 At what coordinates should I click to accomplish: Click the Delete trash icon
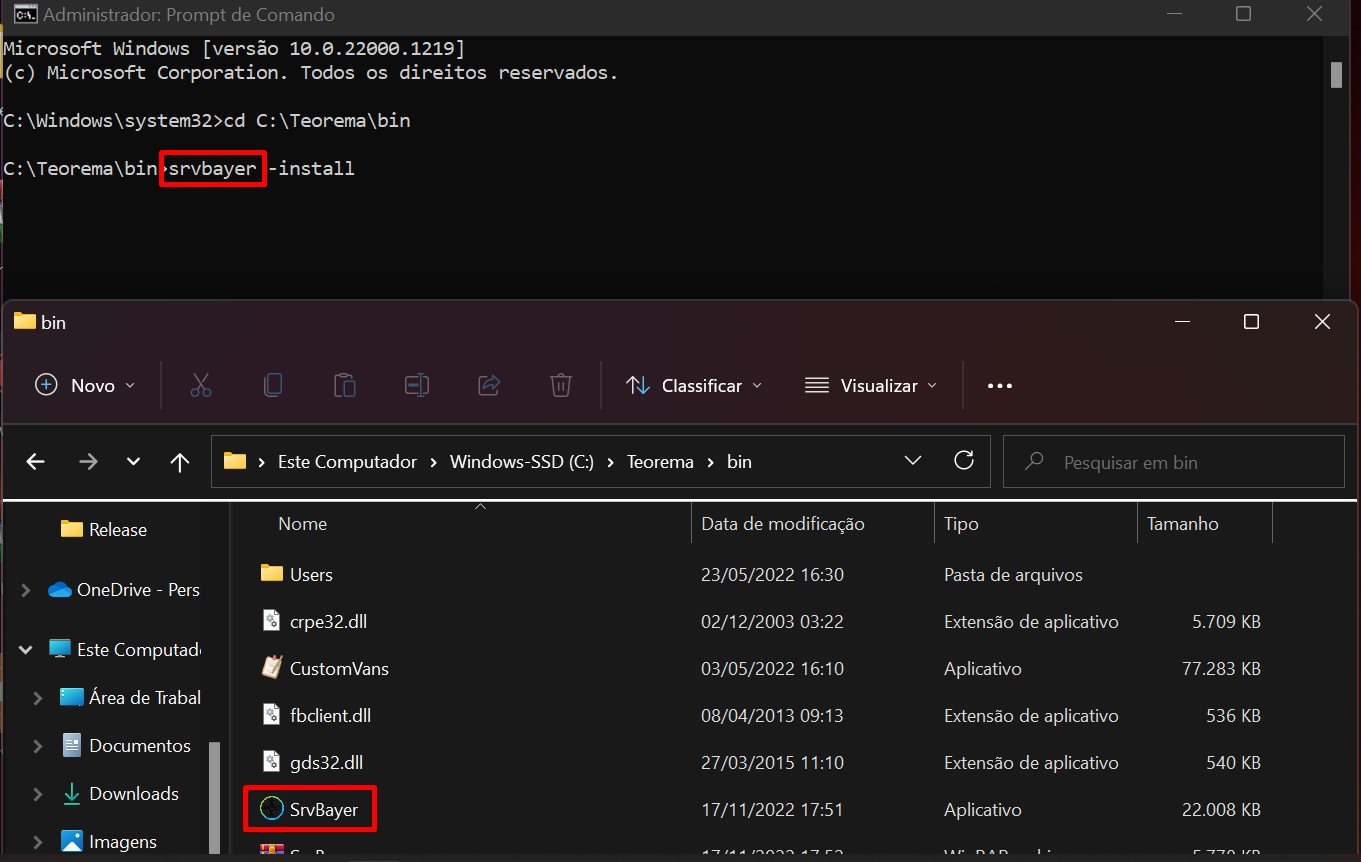pyautogui.click(x=561, y=385)
